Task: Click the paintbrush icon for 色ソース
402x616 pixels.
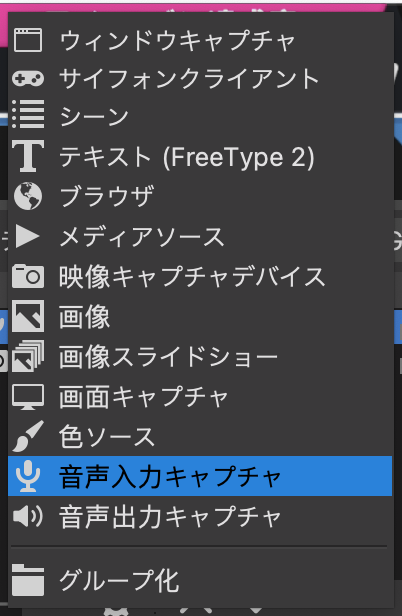Action: [28, 436]
